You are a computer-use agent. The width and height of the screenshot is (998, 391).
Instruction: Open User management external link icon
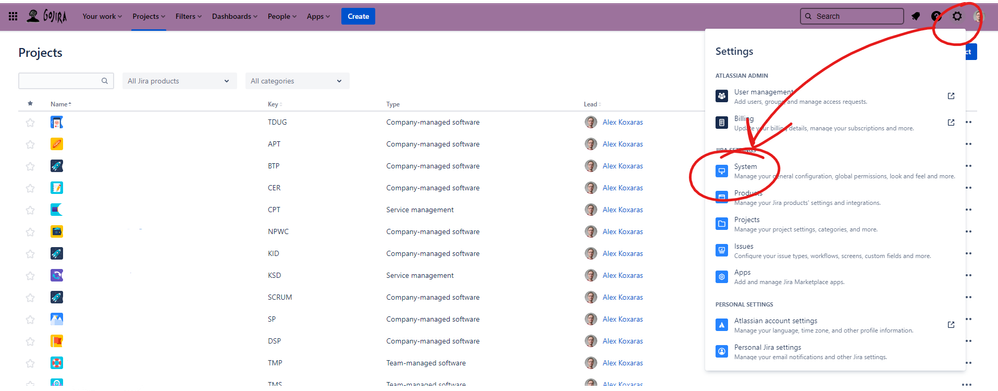click(x=951, y=96)
